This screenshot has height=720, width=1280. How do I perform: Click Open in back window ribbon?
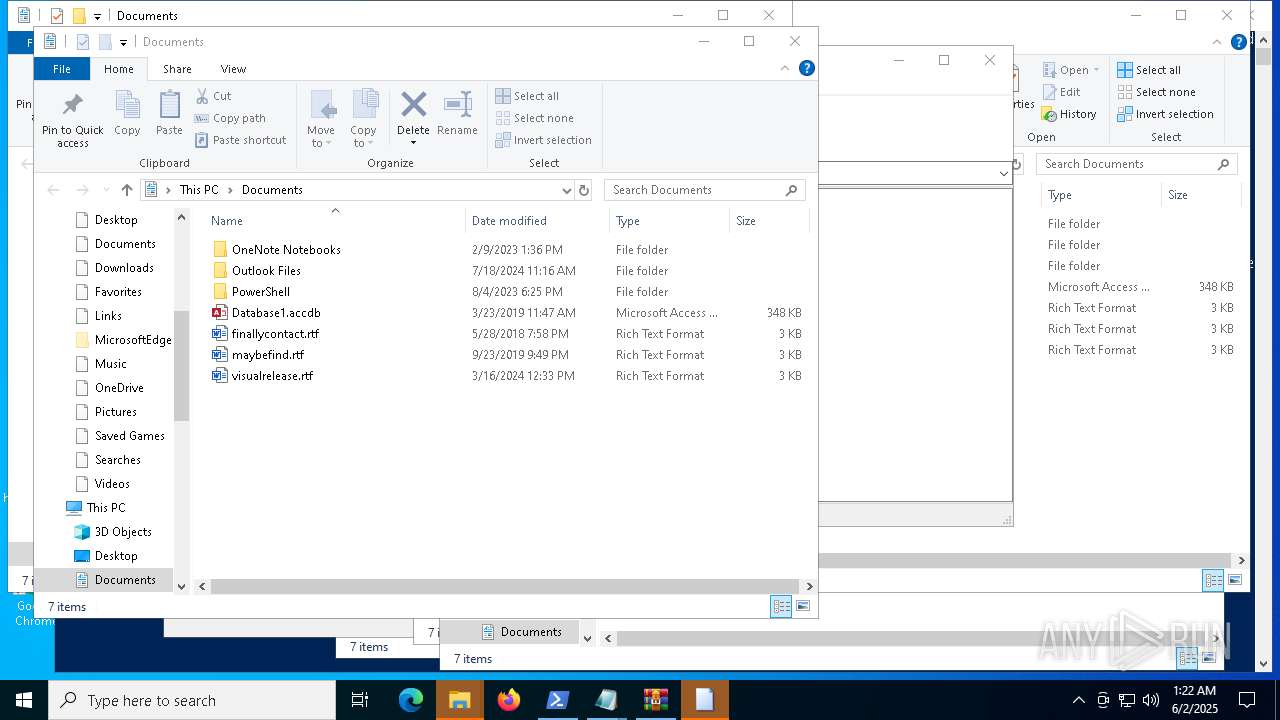click(1070, 70)
